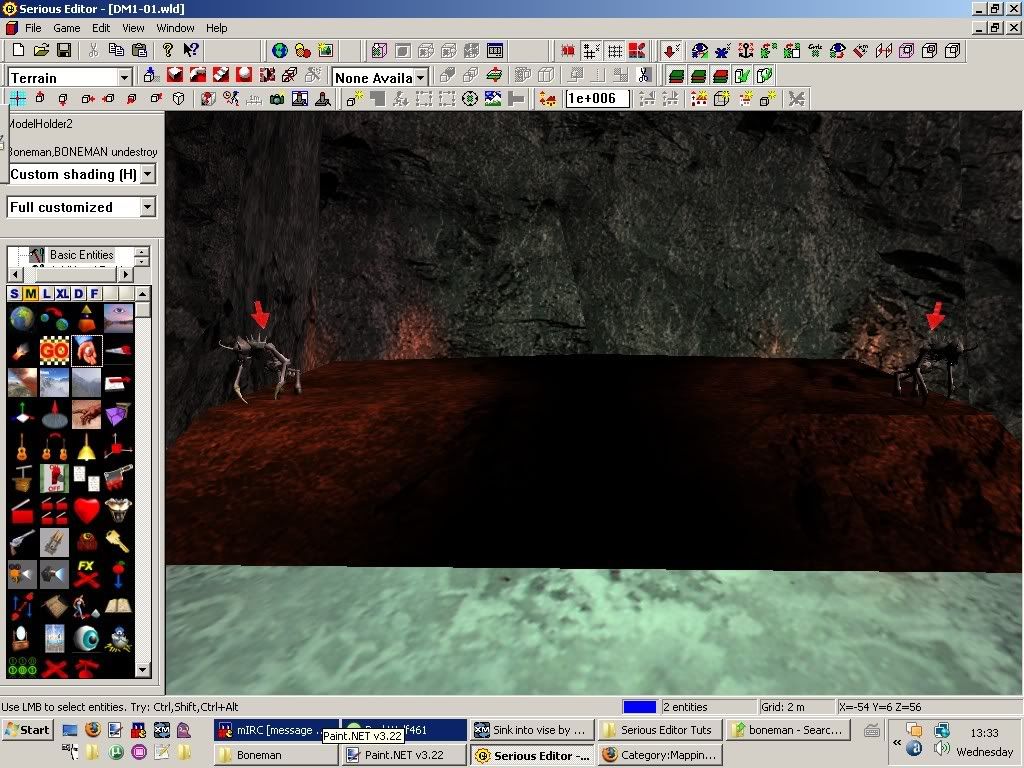This screenshot has height=768, width=1024.
Task: Click the Save file toolbar icon
Action: (x=63, y=50)
